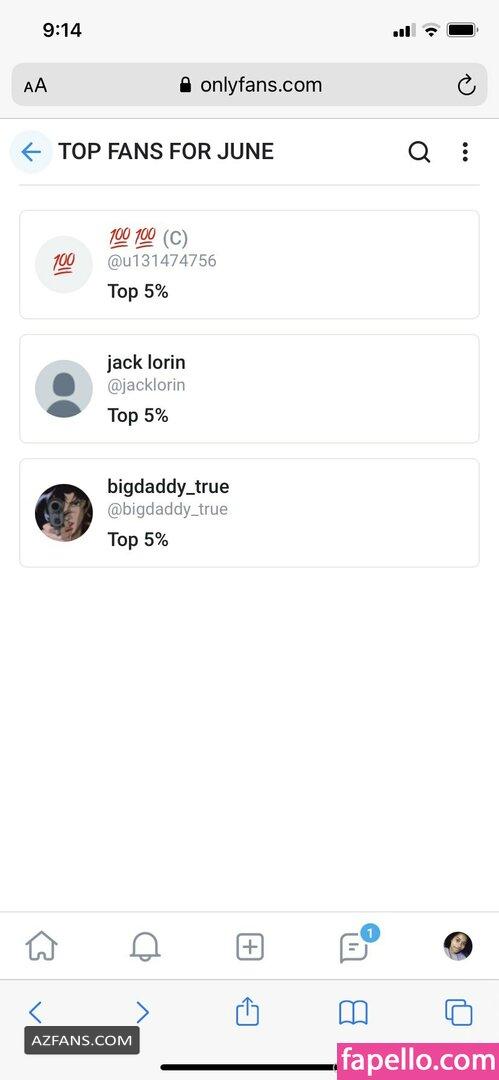Show Safari open tabs overview
The height and width of the screenshot is (1080, 499).
tap(458, 1012)
